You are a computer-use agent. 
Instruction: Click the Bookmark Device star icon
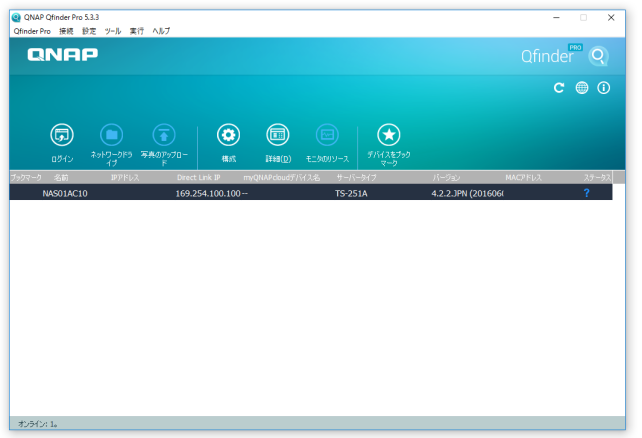point(389,135)
